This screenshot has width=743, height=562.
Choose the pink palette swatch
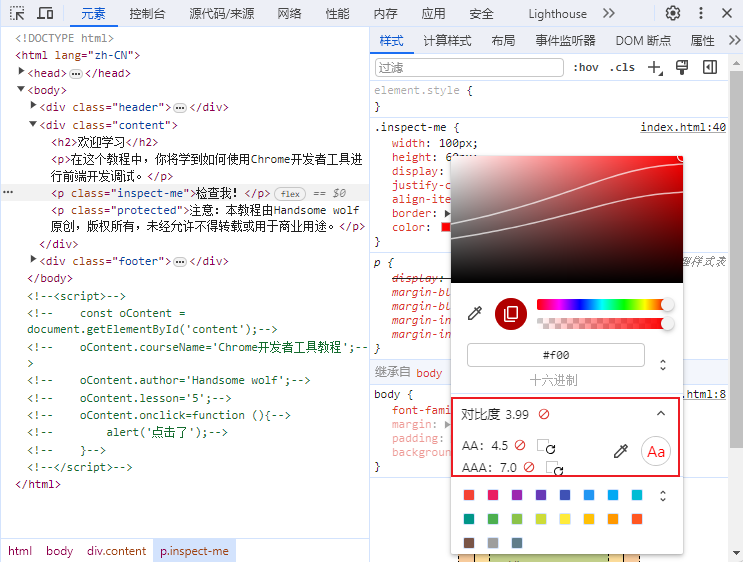[493, 495]
